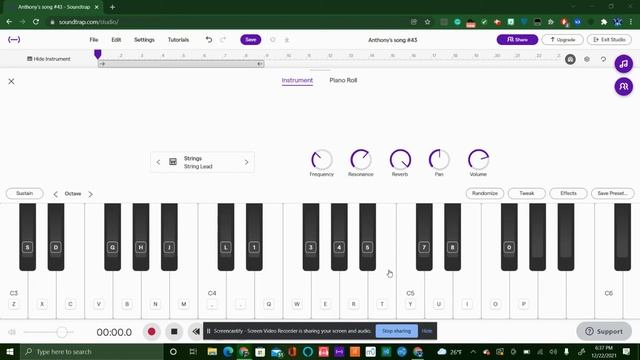Viewport: 640px width, 360px height.
Task: Play the black key labeled S
Action: (x=27, y=237)
